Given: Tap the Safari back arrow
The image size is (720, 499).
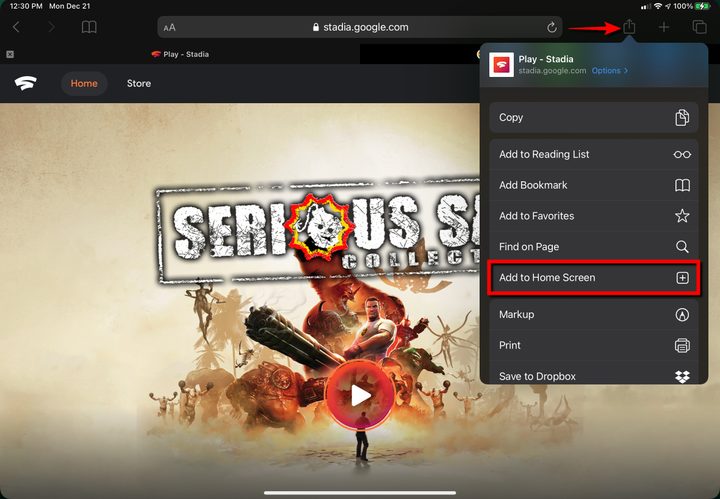Looking at the screenshot, I should (17, 27).
